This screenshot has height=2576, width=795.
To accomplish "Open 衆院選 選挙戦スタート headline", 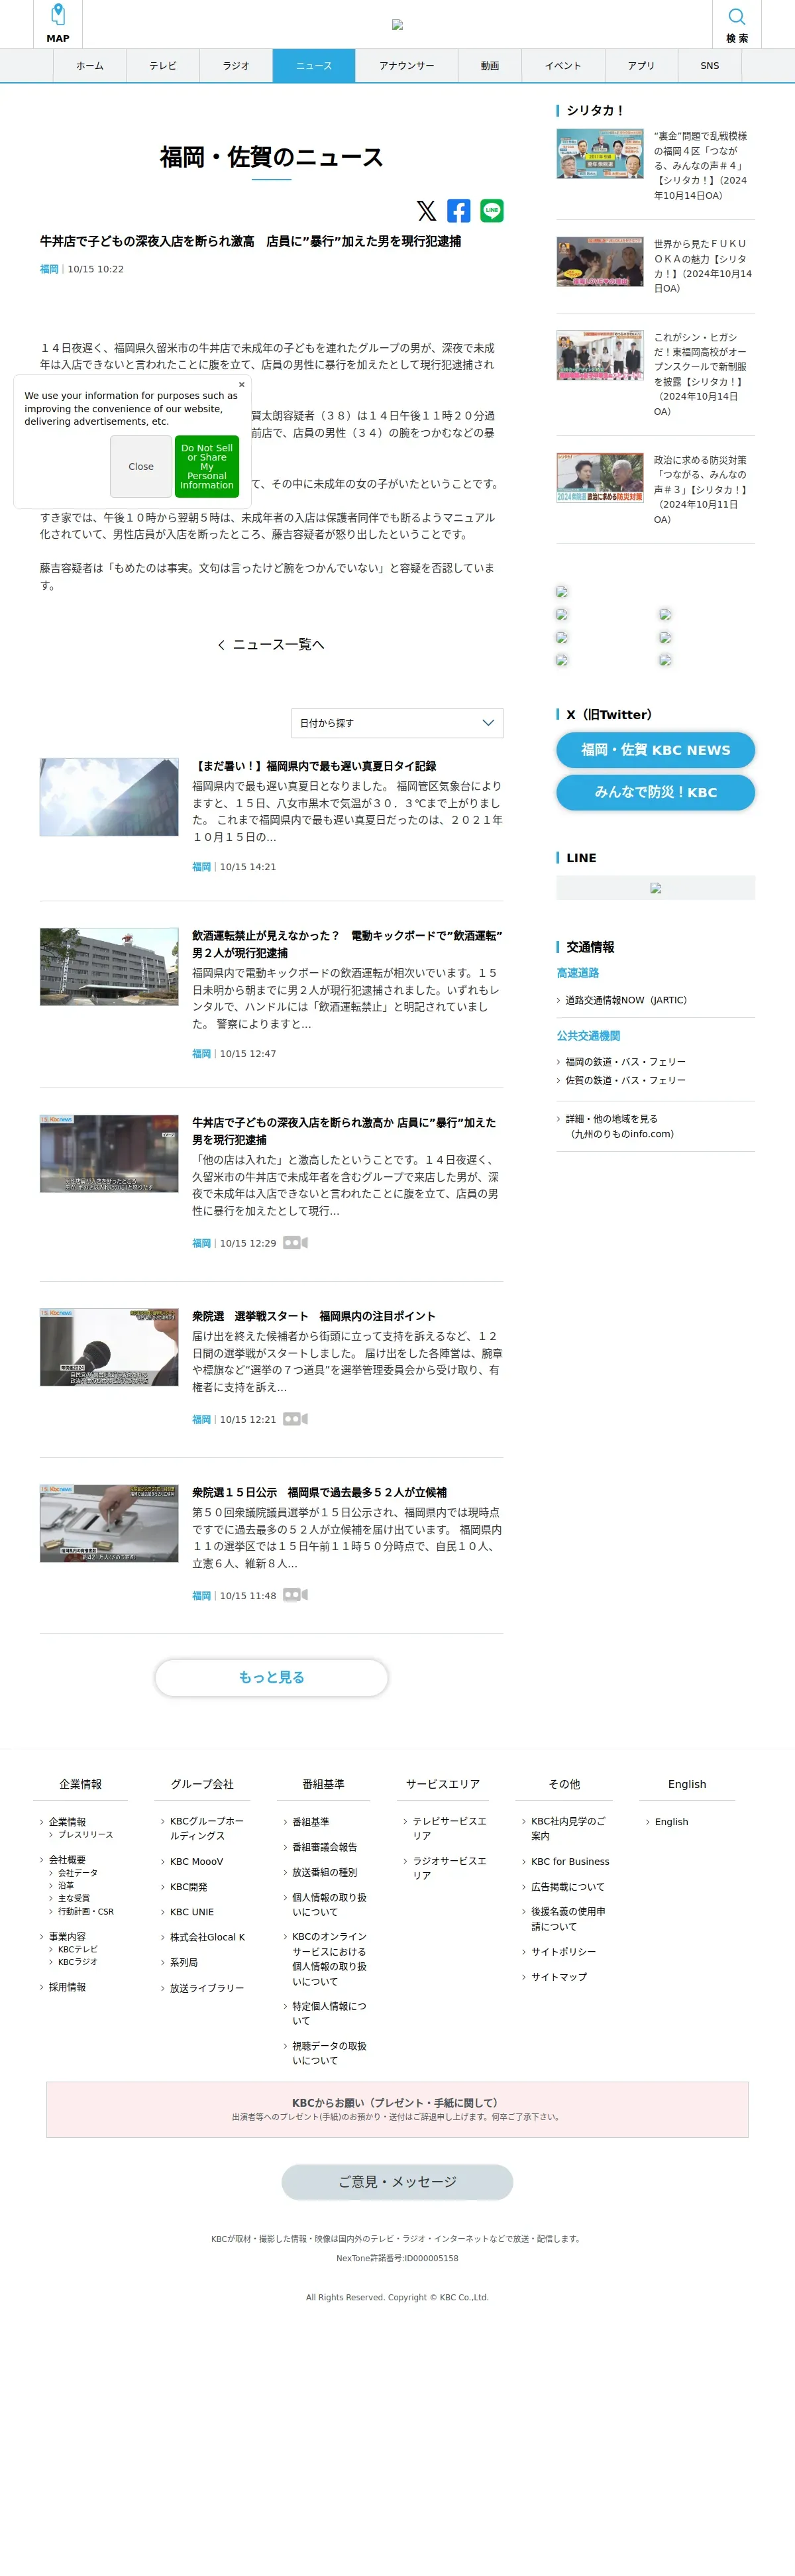I will tap(314, 1316).
